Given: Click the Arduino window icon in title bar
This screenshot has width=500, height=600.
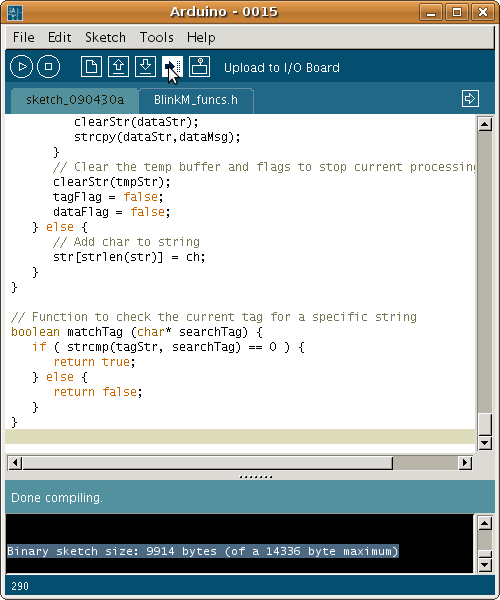Looking at the screenshot, I should tap(15, 13).
